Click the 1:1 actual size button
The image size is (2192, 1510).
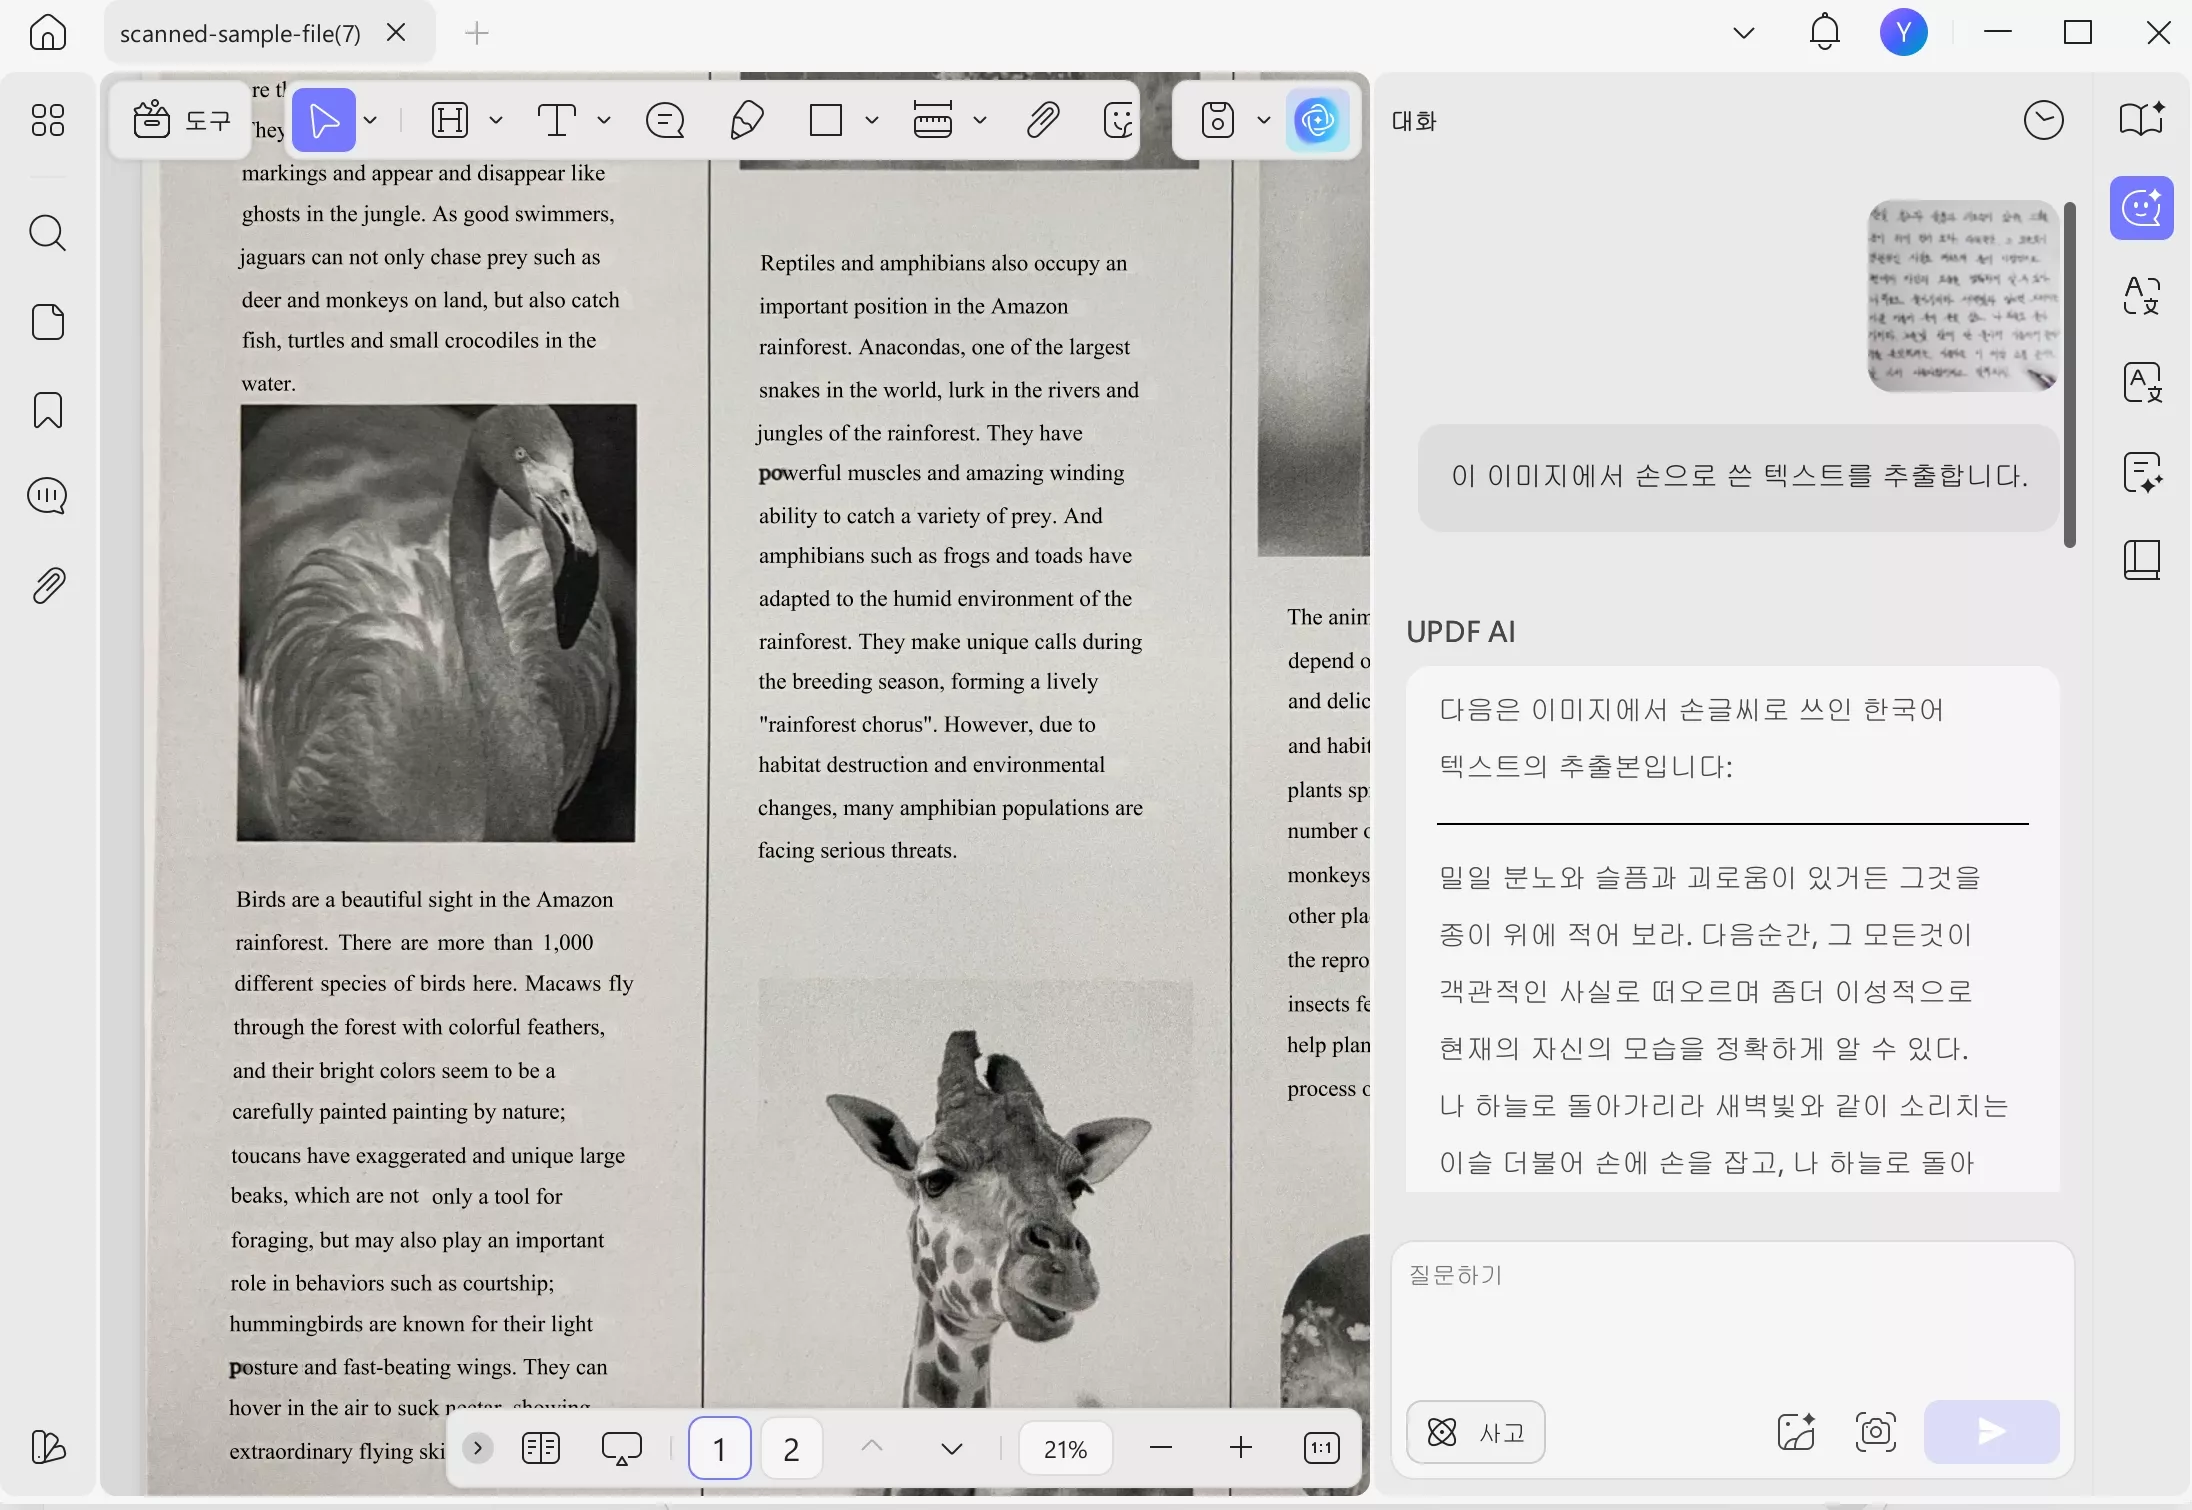(1322, 1447)
